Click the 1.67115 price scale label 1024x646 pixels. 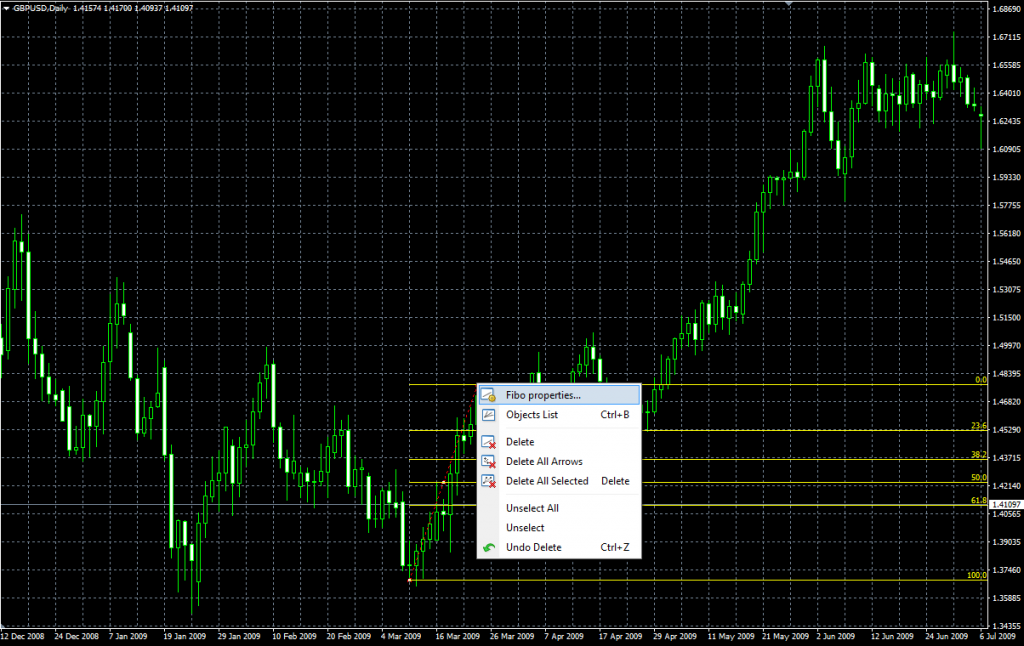[x=1006, y=37]
